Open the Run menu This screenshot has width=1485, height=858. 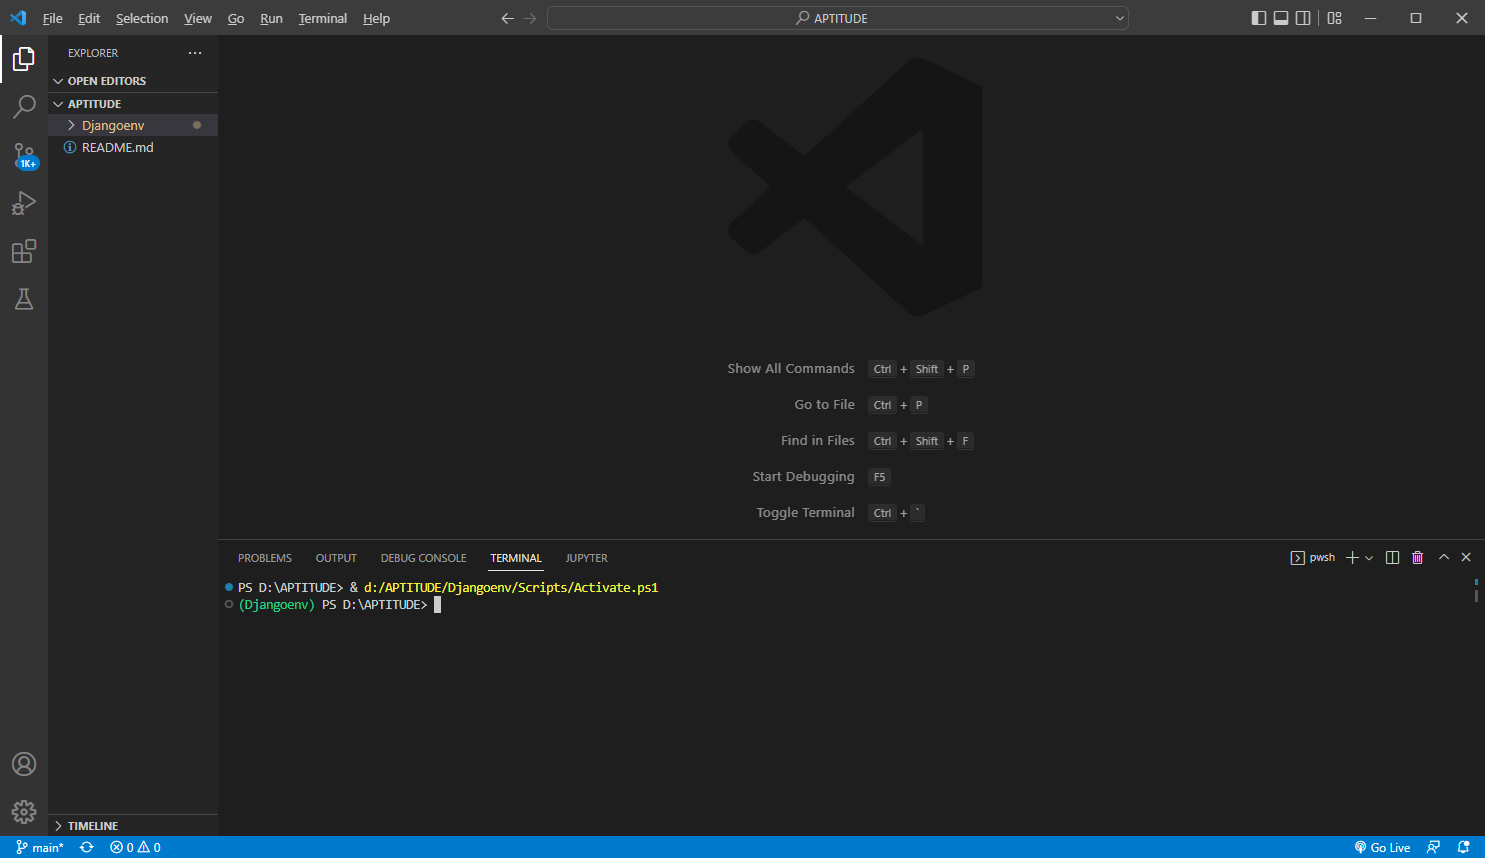(x=271, y=18)
